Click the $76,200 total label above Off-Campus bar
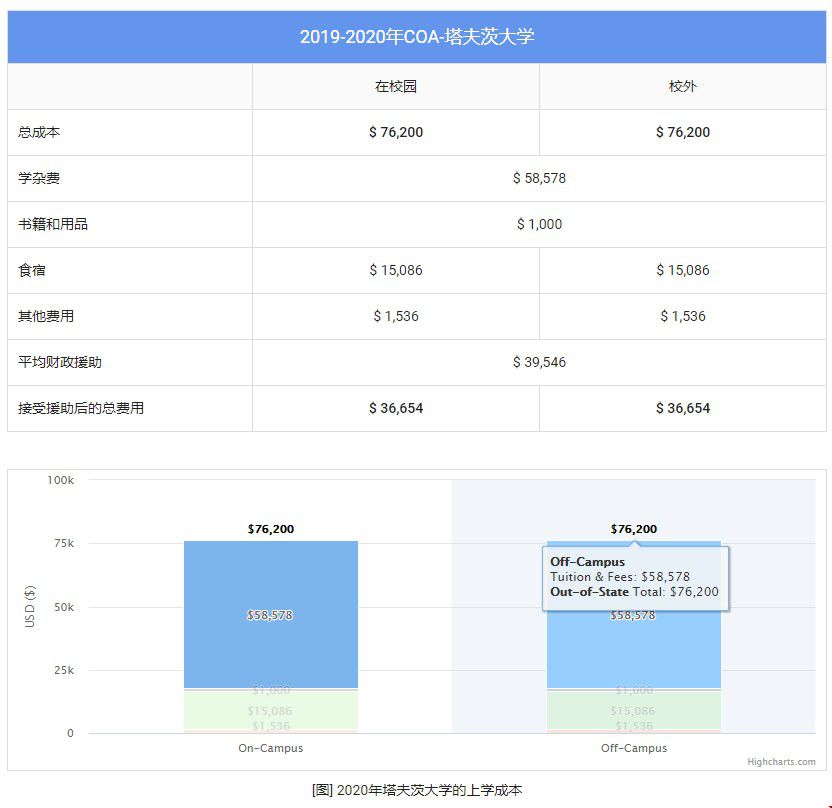The height and width of the screenshot is (808, 832). pyautogui.click(x=634, y=529)
